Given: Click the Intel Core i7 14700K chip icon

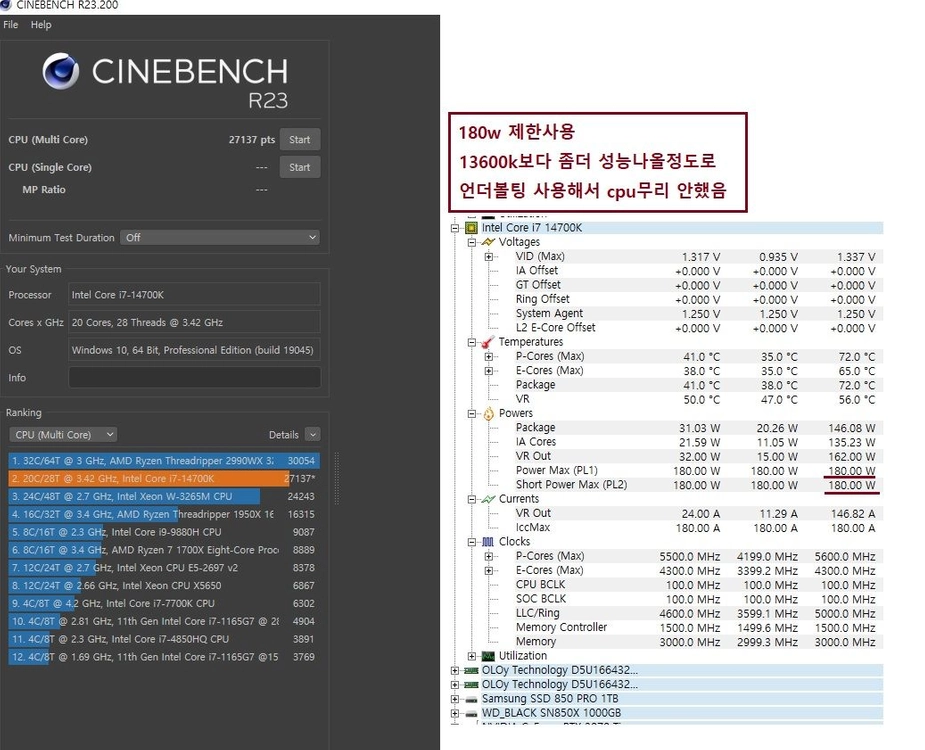Looking at the screenshot, I should 471,228.
